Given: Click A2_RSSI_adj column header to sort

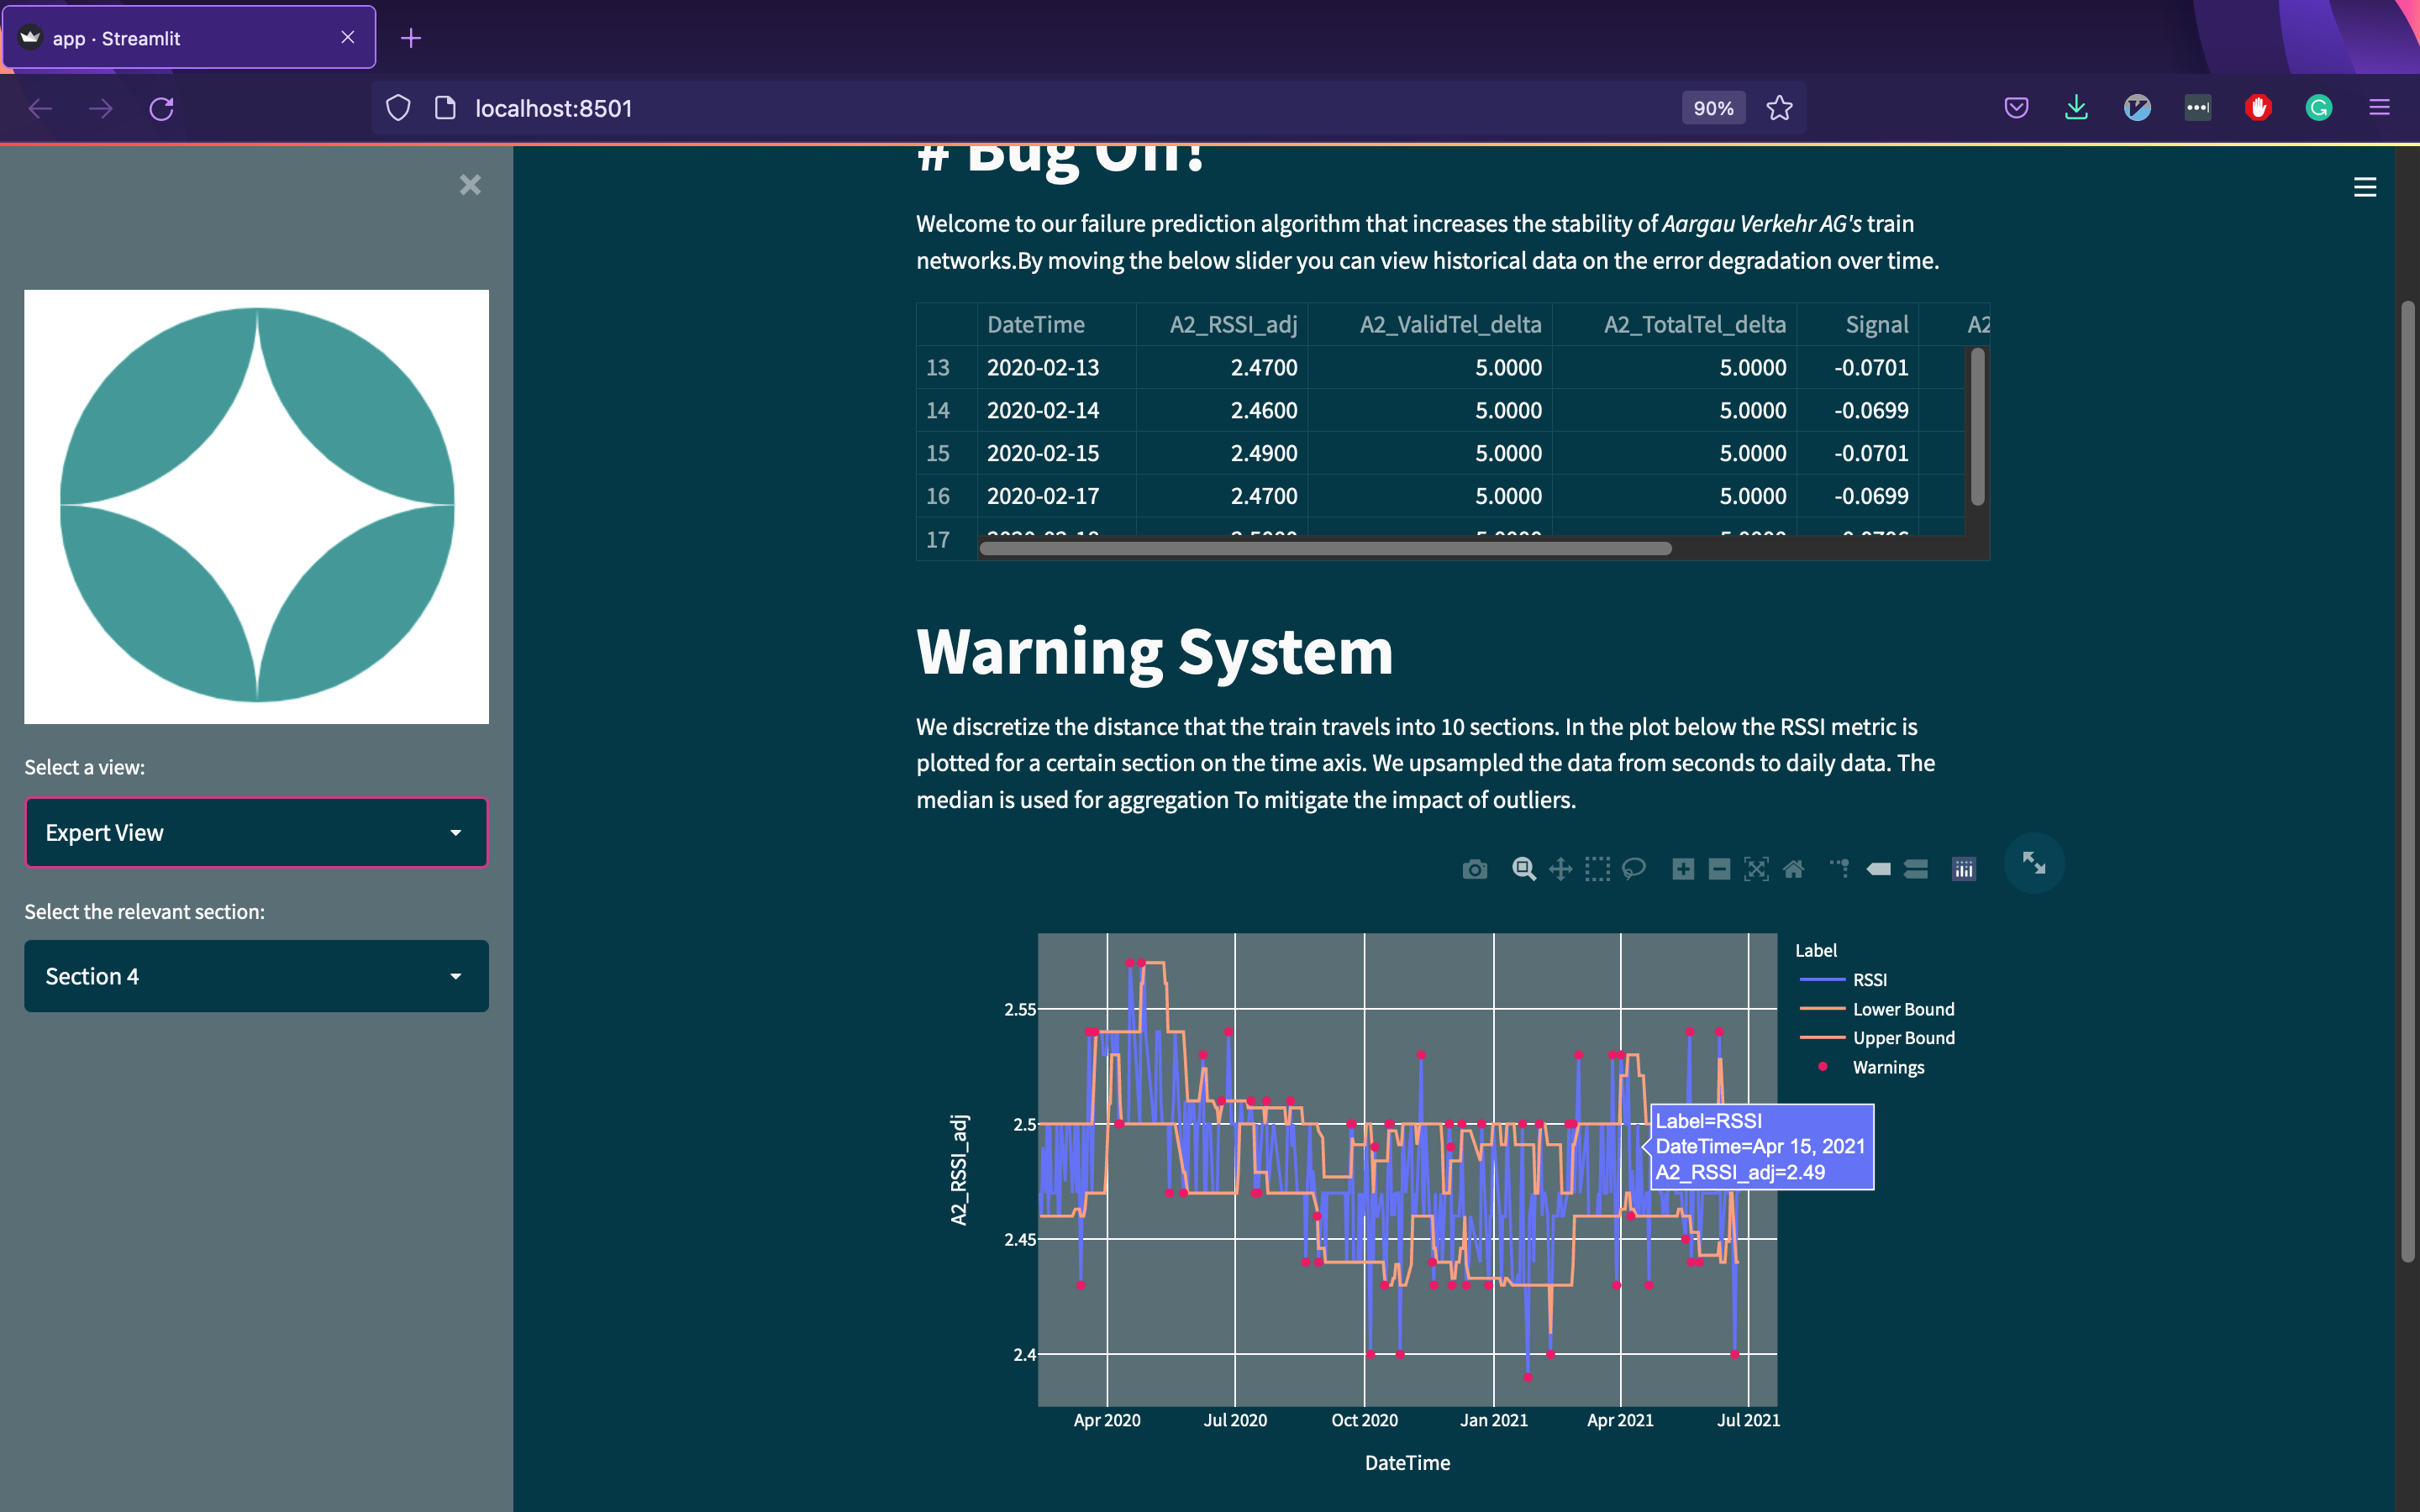Looking at the screenshot, I should 1232,325.
